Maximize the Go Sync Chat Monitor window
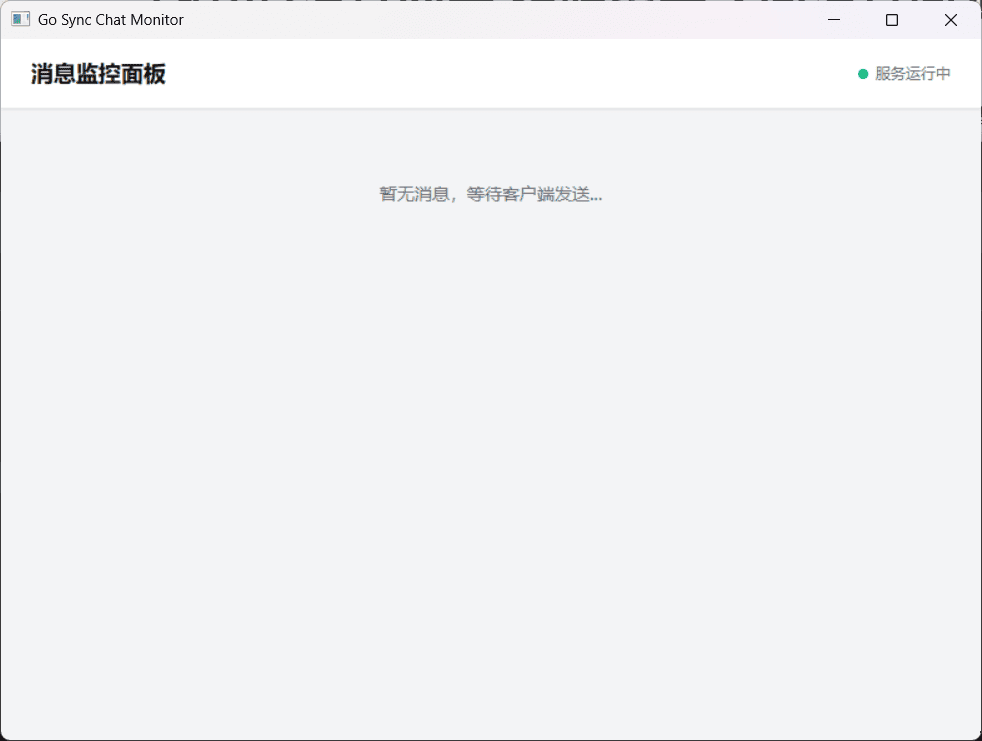This screenshot has height=741, width=982. (892, 20)
